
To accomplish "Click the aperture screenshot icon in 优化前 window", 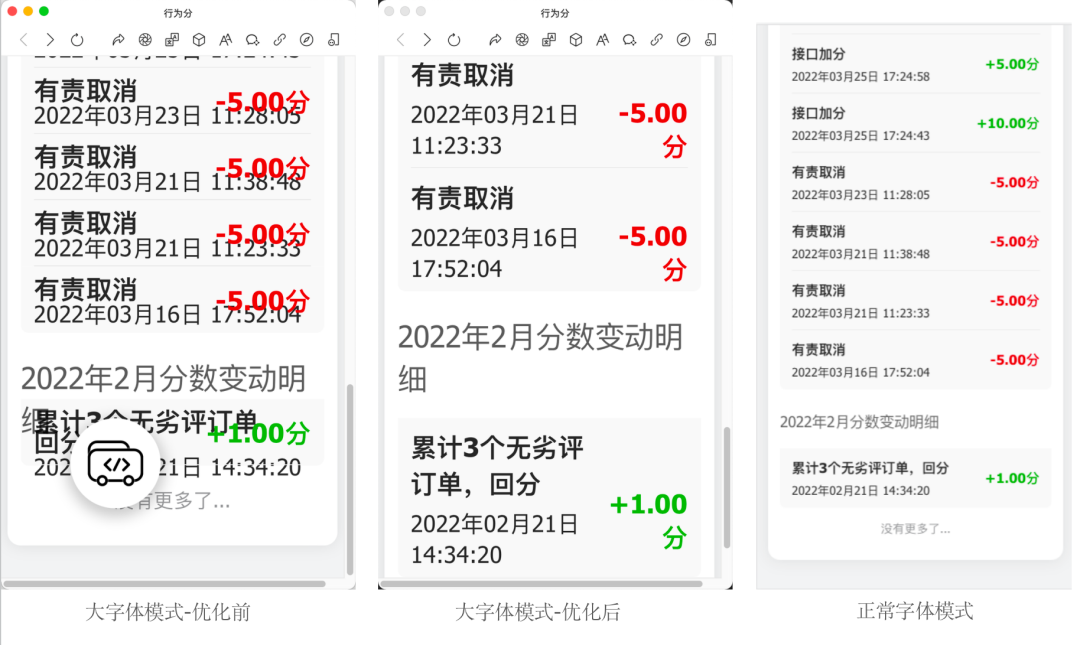I will click(x=145, y=40).
